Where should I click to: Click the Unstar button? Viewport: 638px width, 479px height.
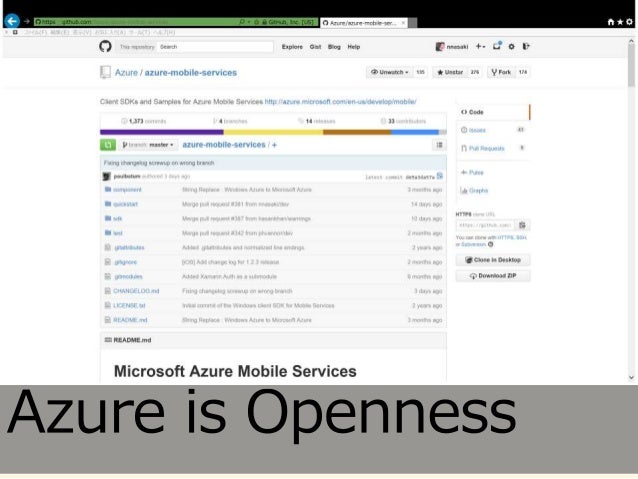click(x=450, y=72)
